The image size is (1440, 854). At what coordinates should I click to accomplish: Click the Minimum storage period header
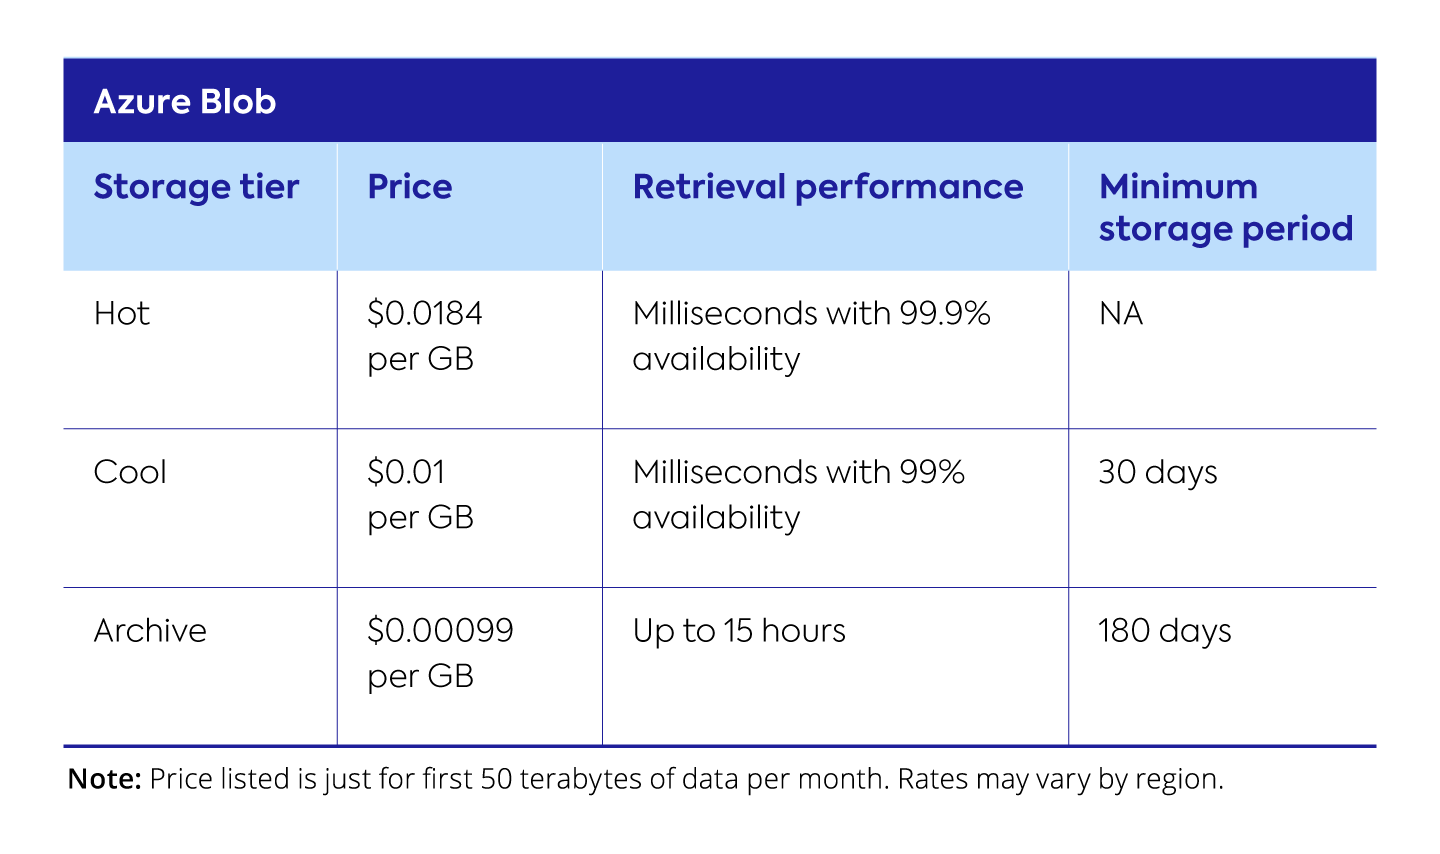1225,208
